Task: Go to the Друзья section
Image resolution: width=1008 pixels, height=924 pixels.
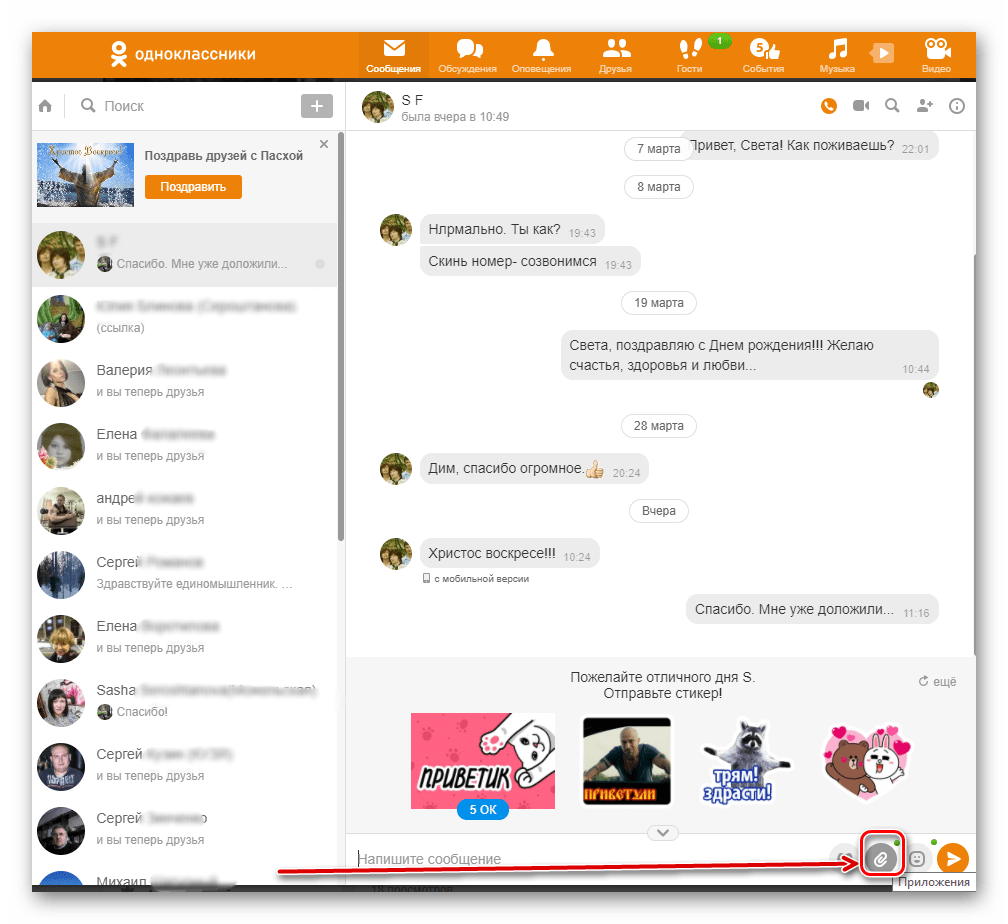Action: click(x=615, y=55)
